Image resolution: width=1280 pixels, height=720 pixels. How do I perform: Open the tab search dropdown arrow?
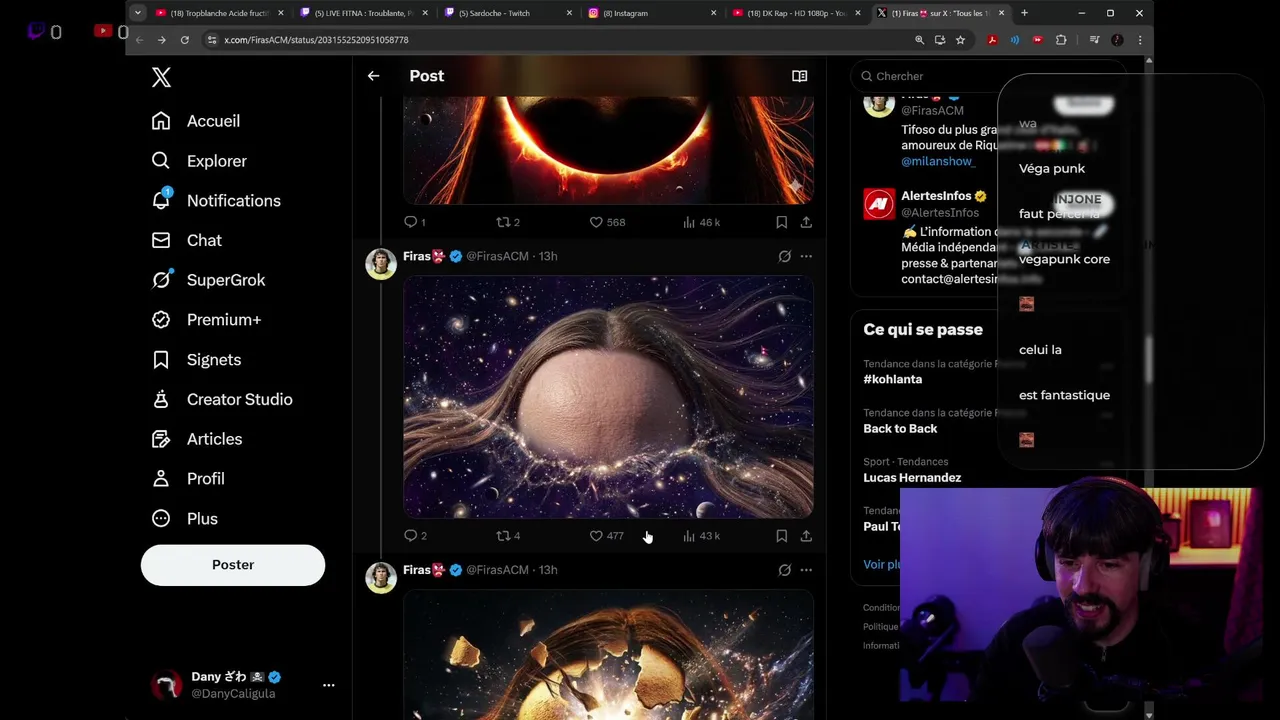[138, 13]
